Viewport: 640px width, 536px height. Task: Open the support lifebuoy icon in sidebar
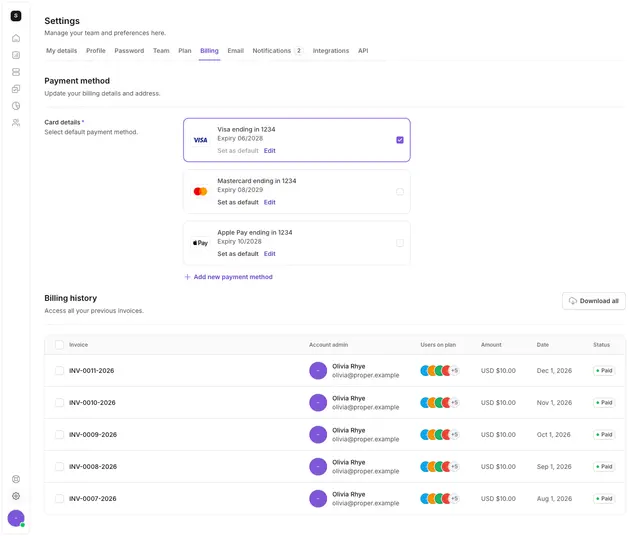[x=16, y=479]
